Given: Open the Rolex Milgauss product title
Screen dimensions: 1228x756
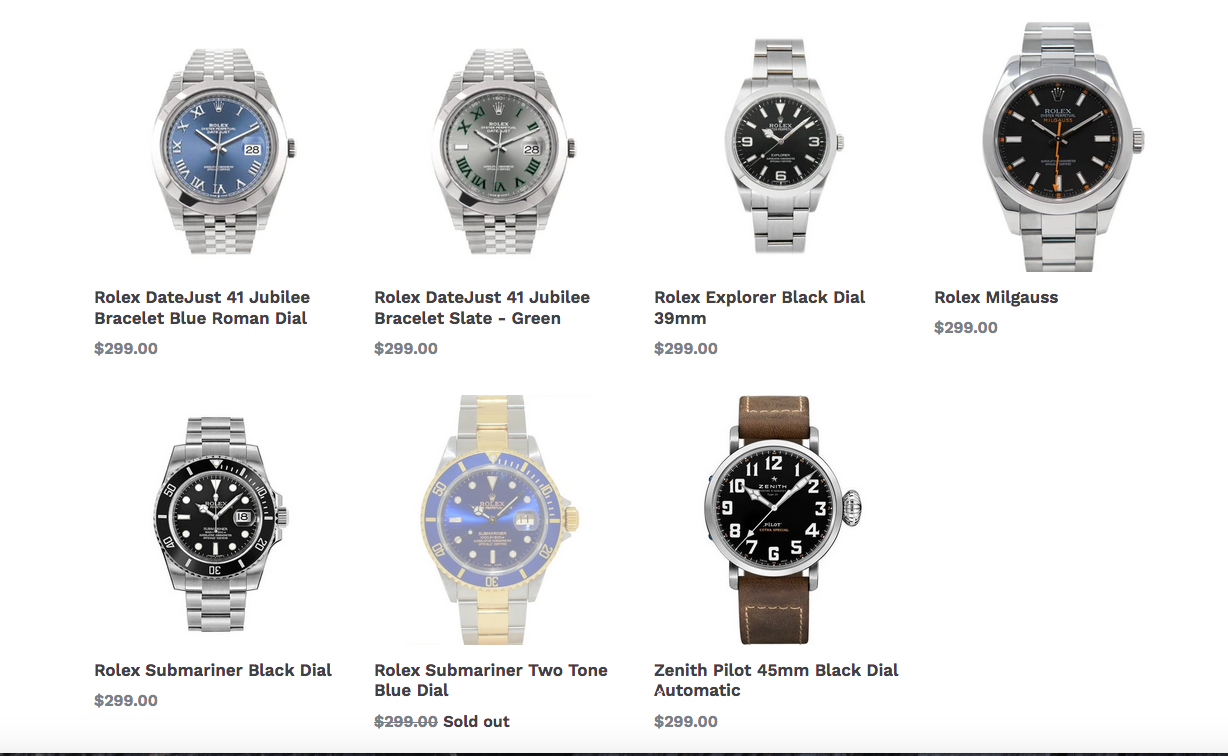Looking at the screenshot, I should (x=996, y=297).
